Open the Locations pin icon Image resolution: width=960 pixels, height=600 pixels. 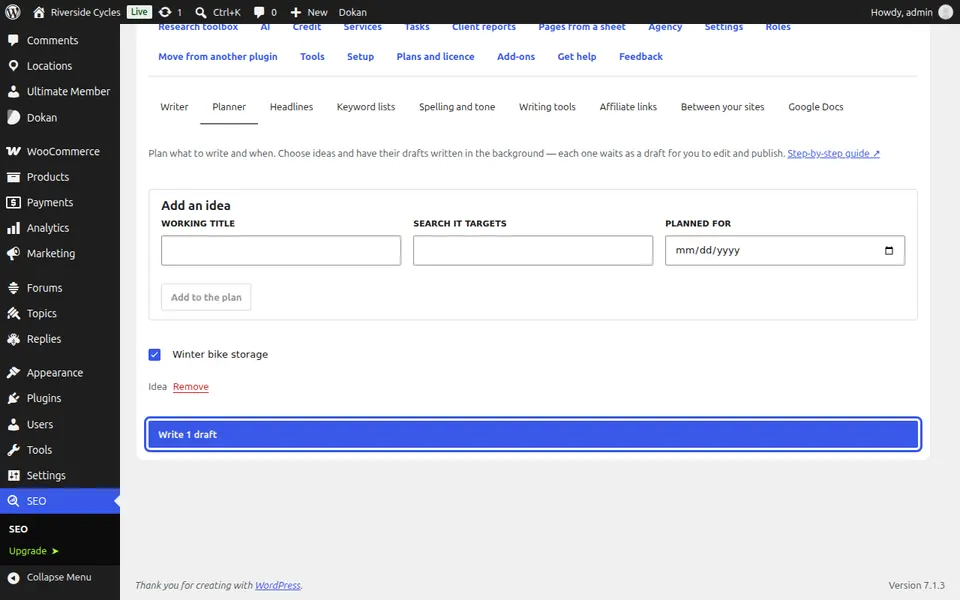click(x=13, y=66)
